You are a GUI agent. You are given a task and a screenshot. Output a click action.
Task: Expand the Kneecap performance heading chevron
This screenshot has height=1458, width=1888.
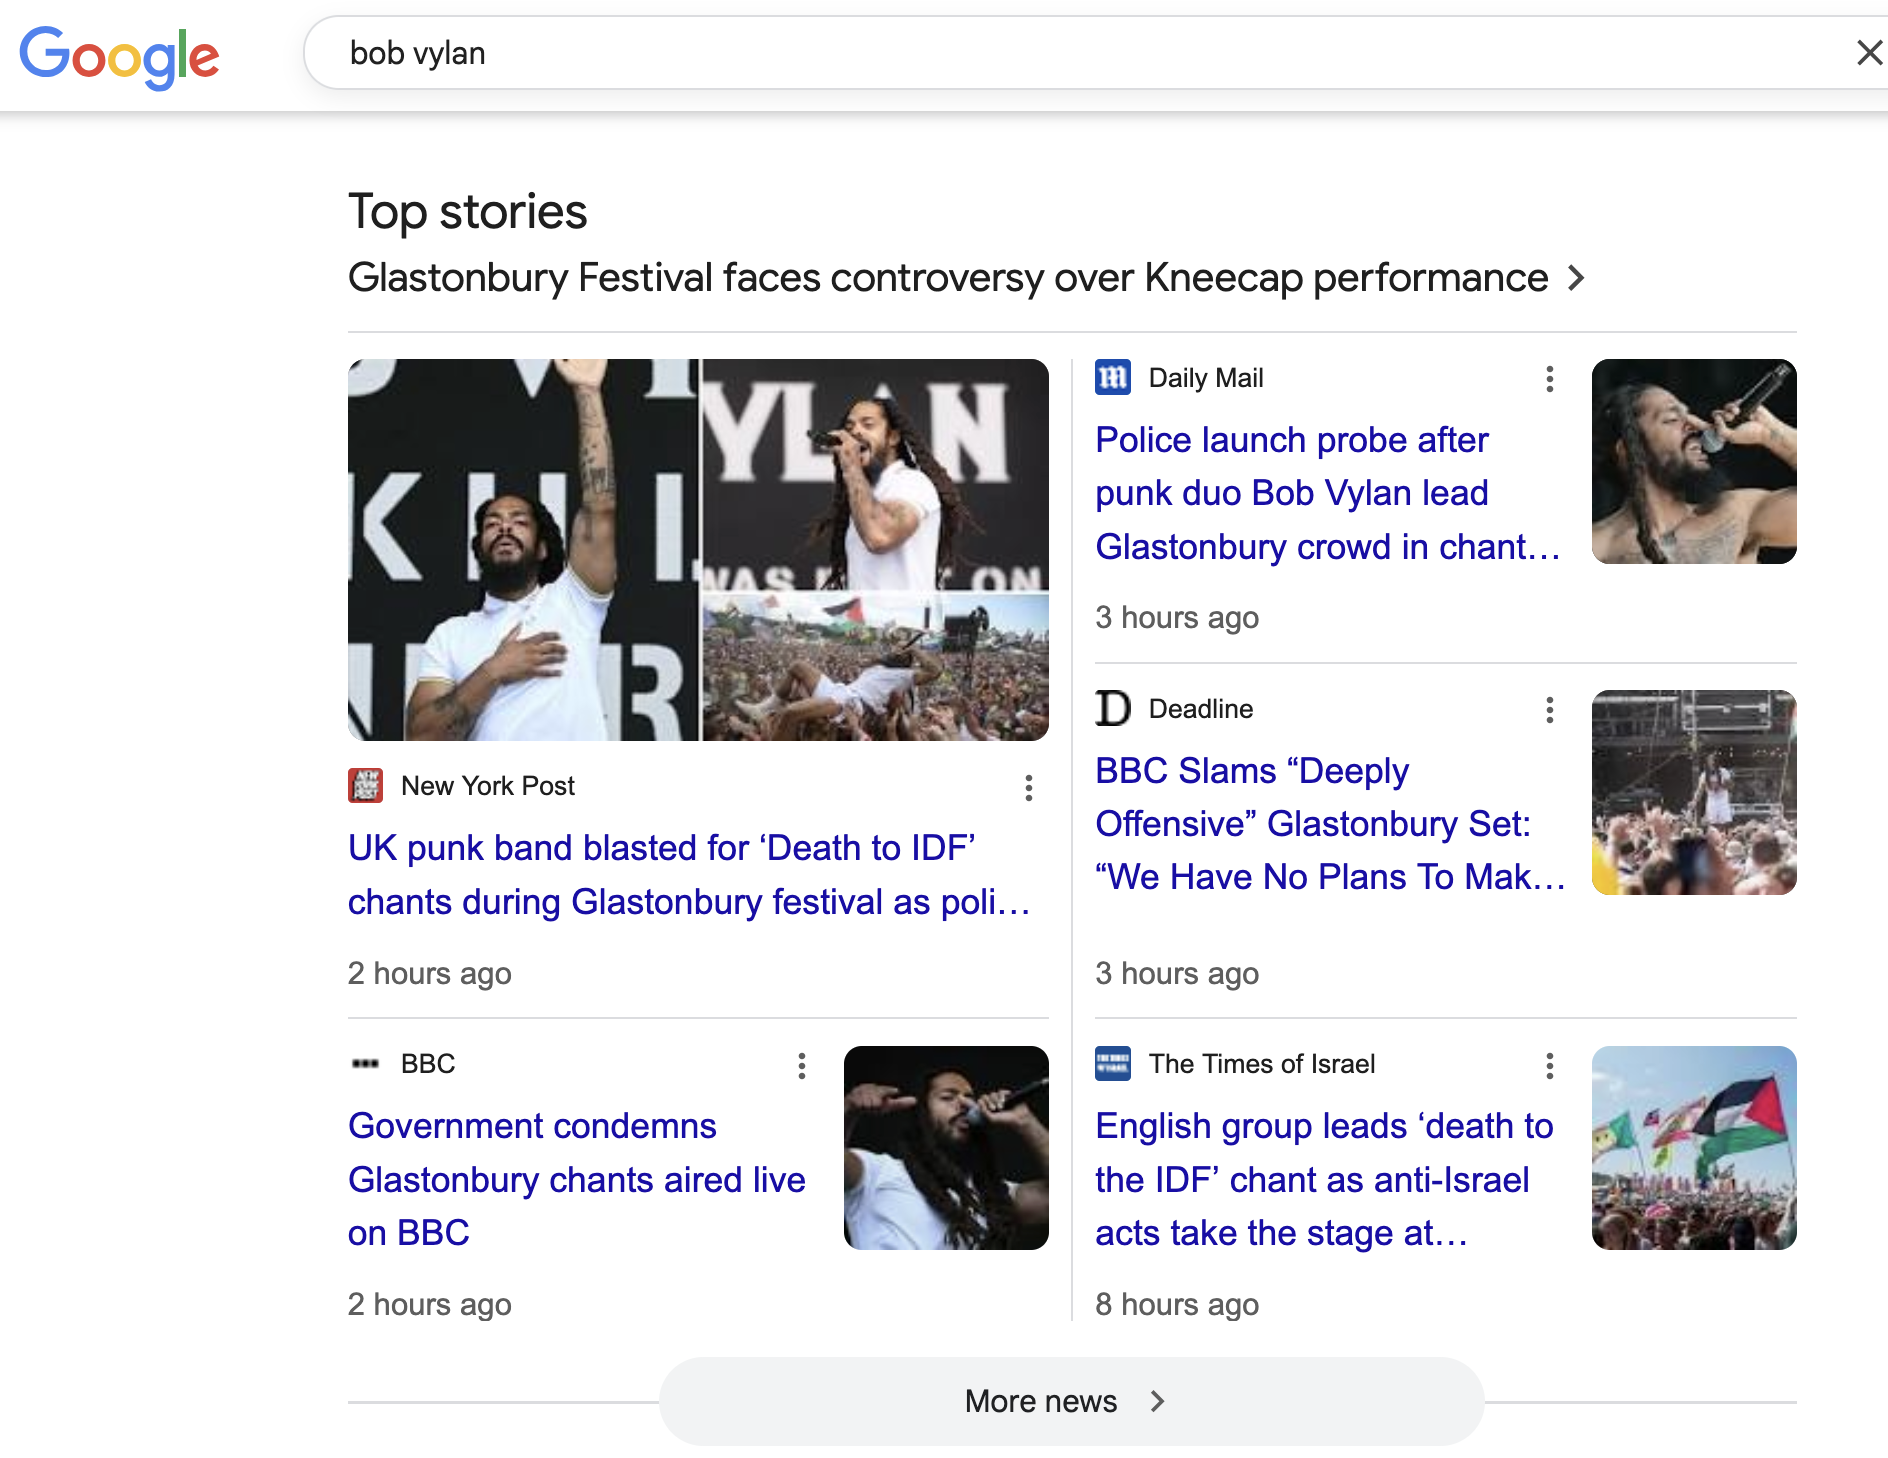click(1576, 277)
